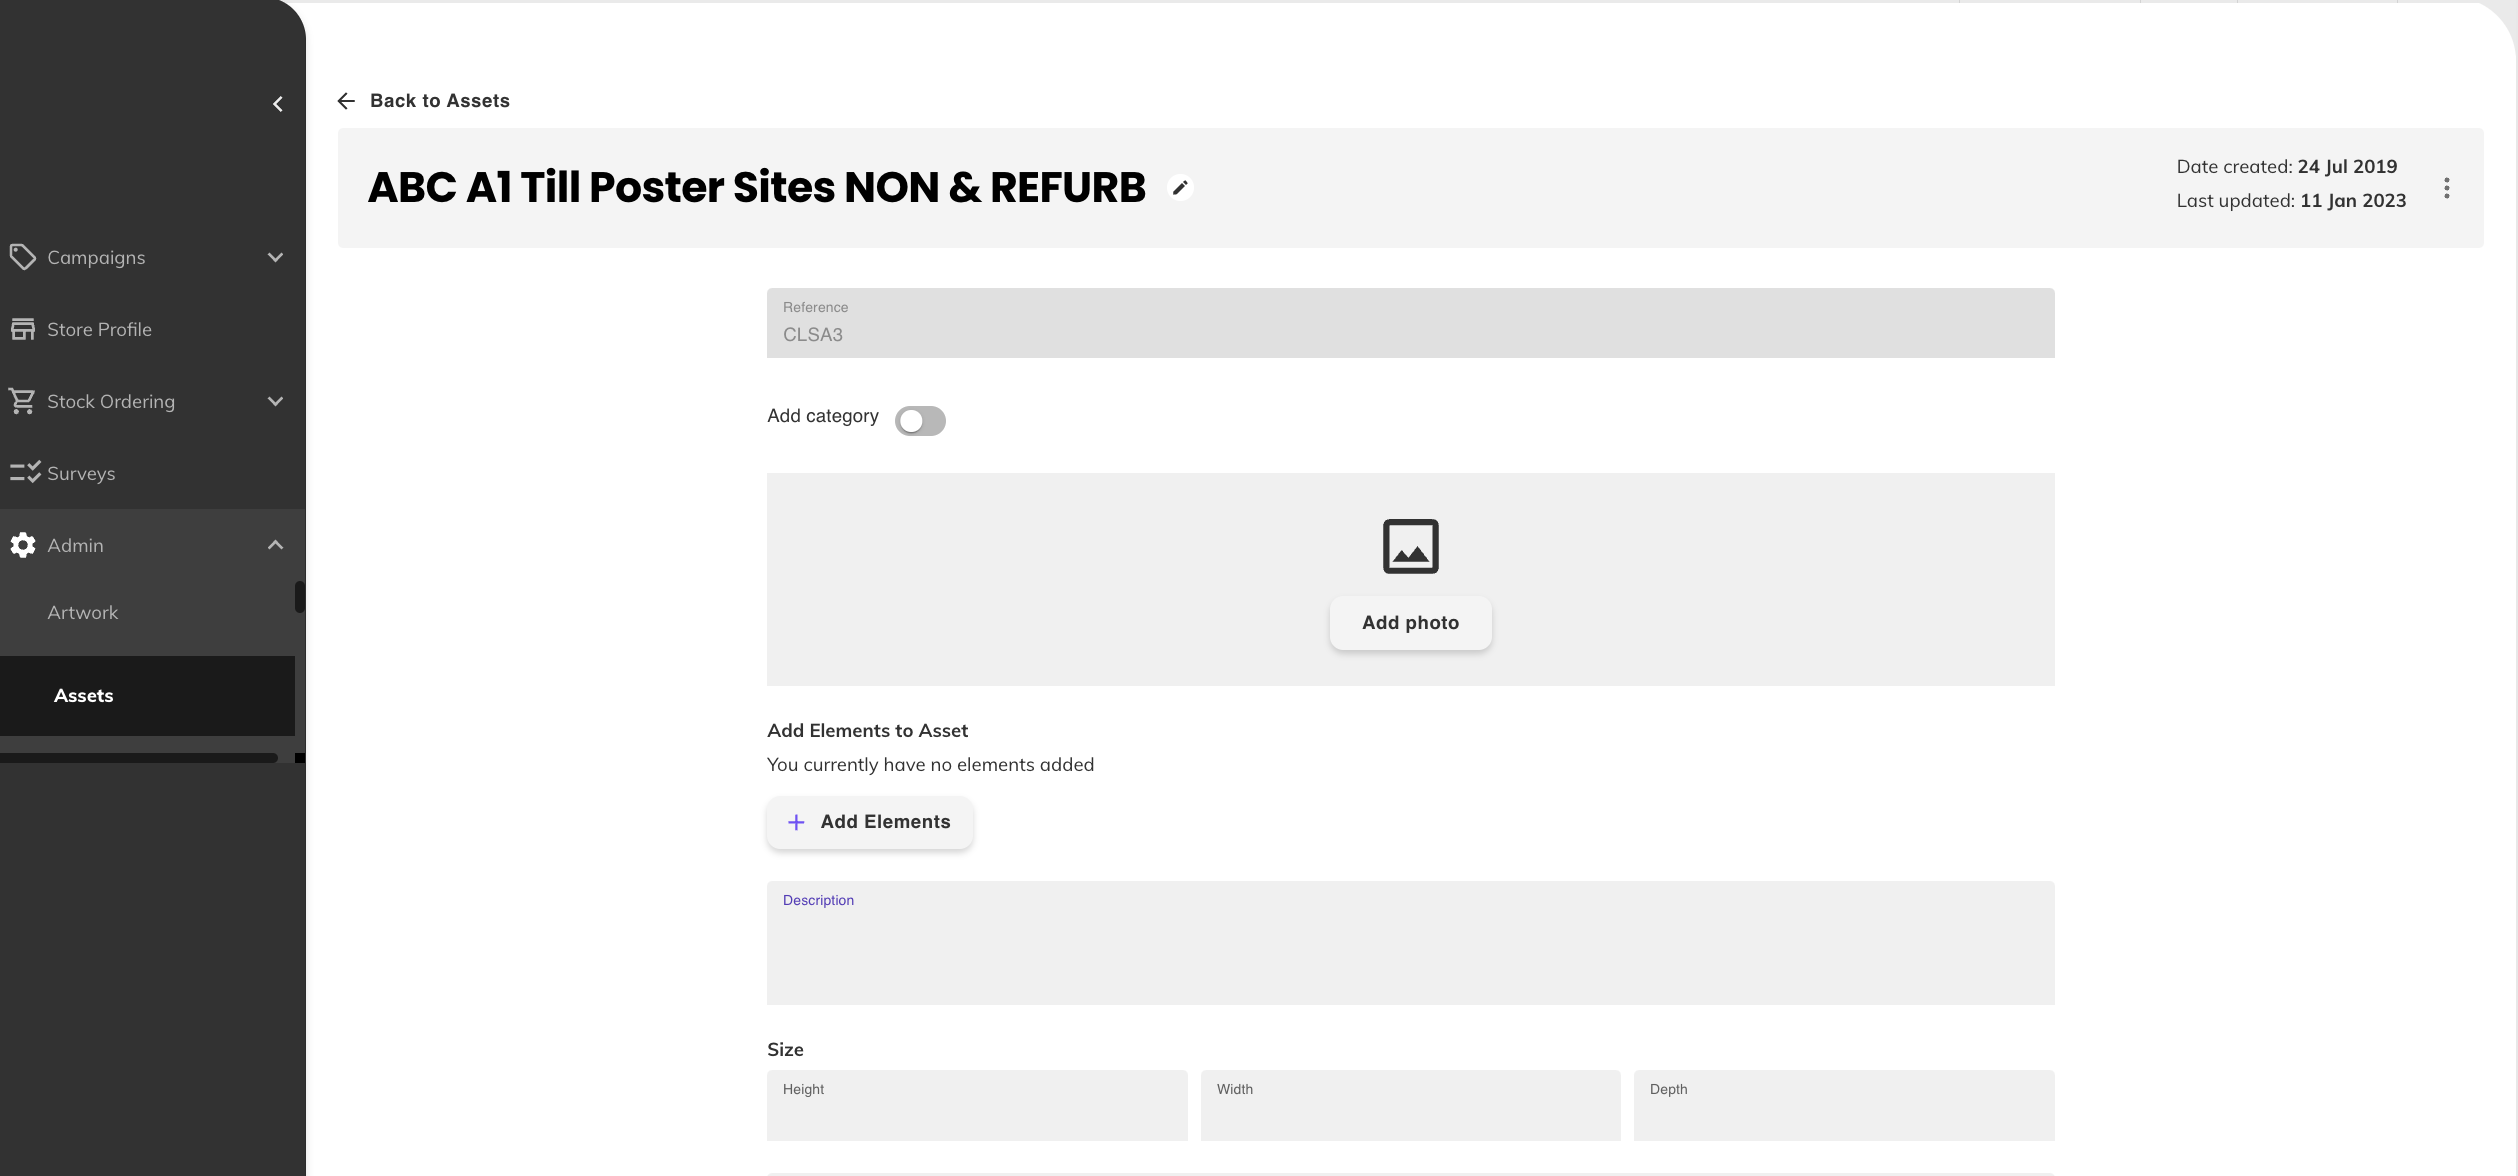Image resolution: width=2518 pixels, height=1176 pixels.
Task: Click the image placeholder icon
Action: click(x=1410, y=546)
